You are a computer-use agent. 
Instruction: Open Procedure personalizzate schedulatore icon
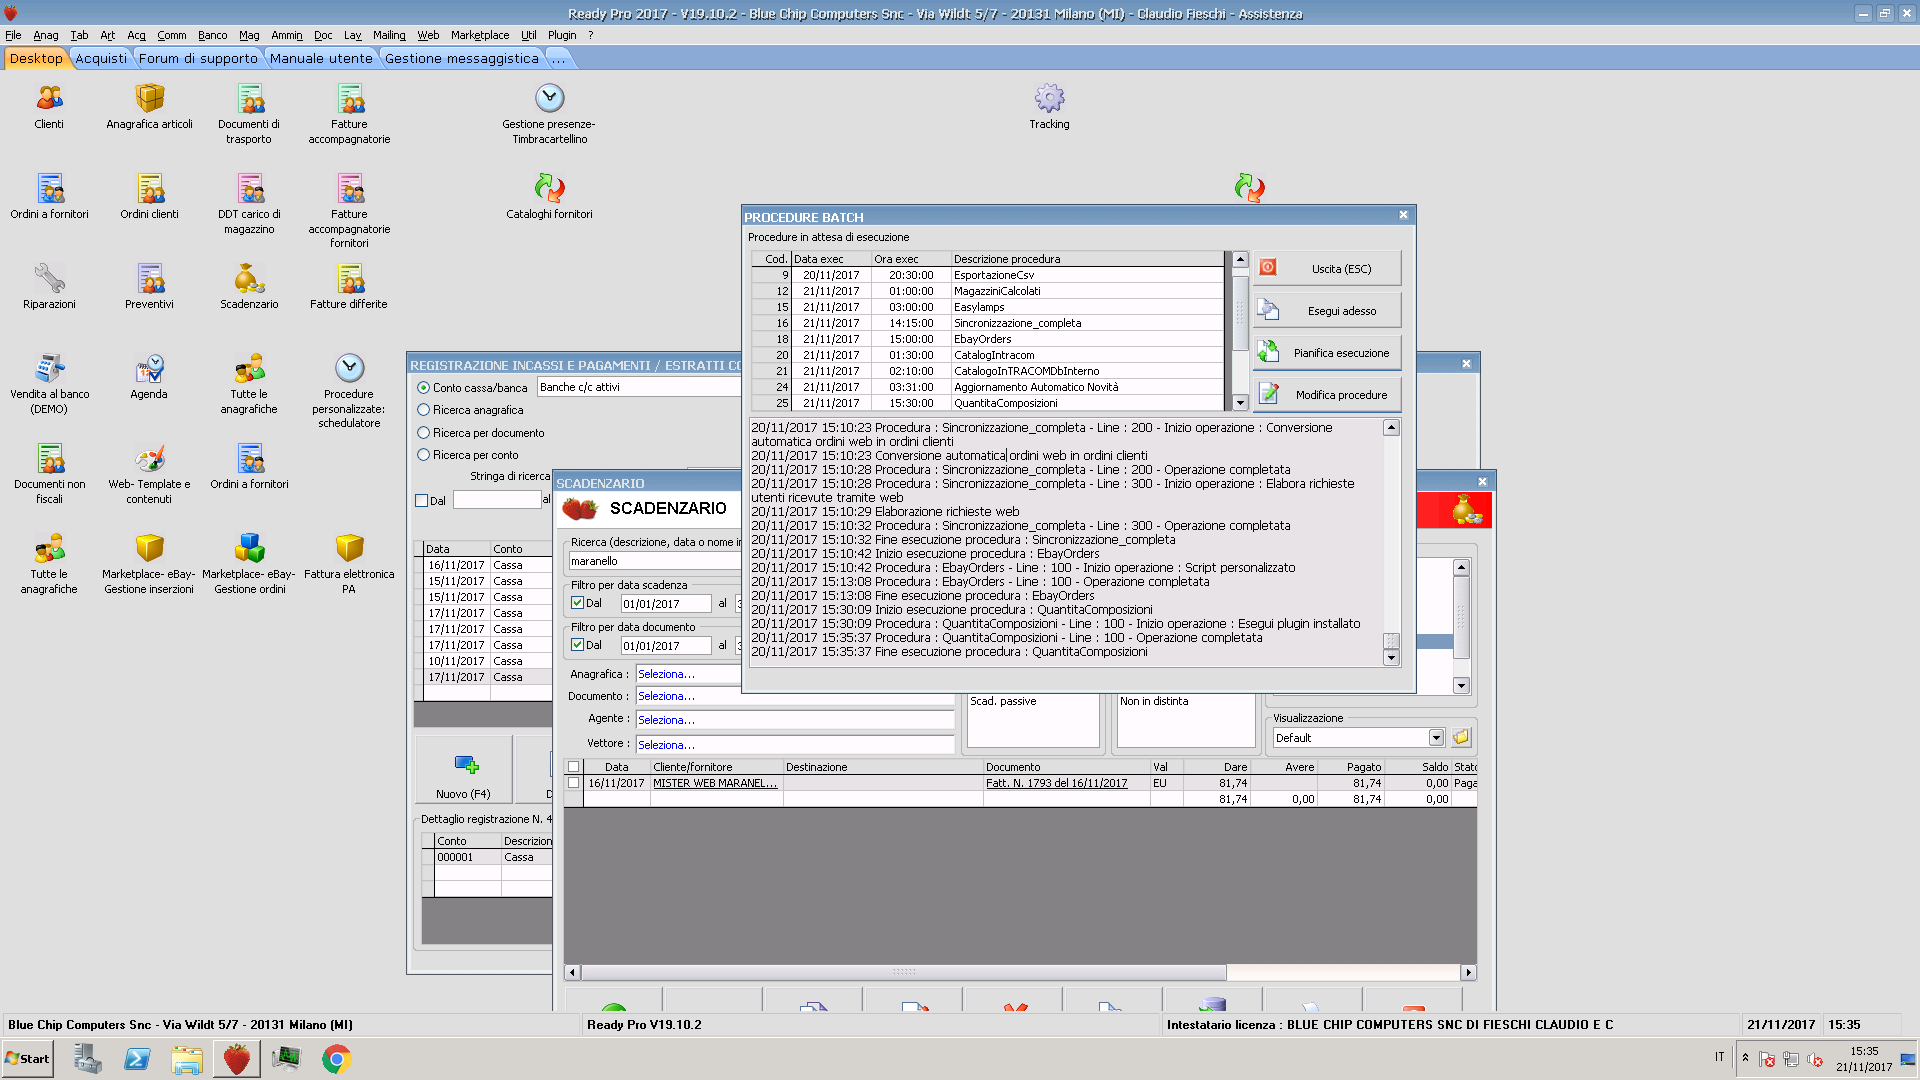click(349, 368)
